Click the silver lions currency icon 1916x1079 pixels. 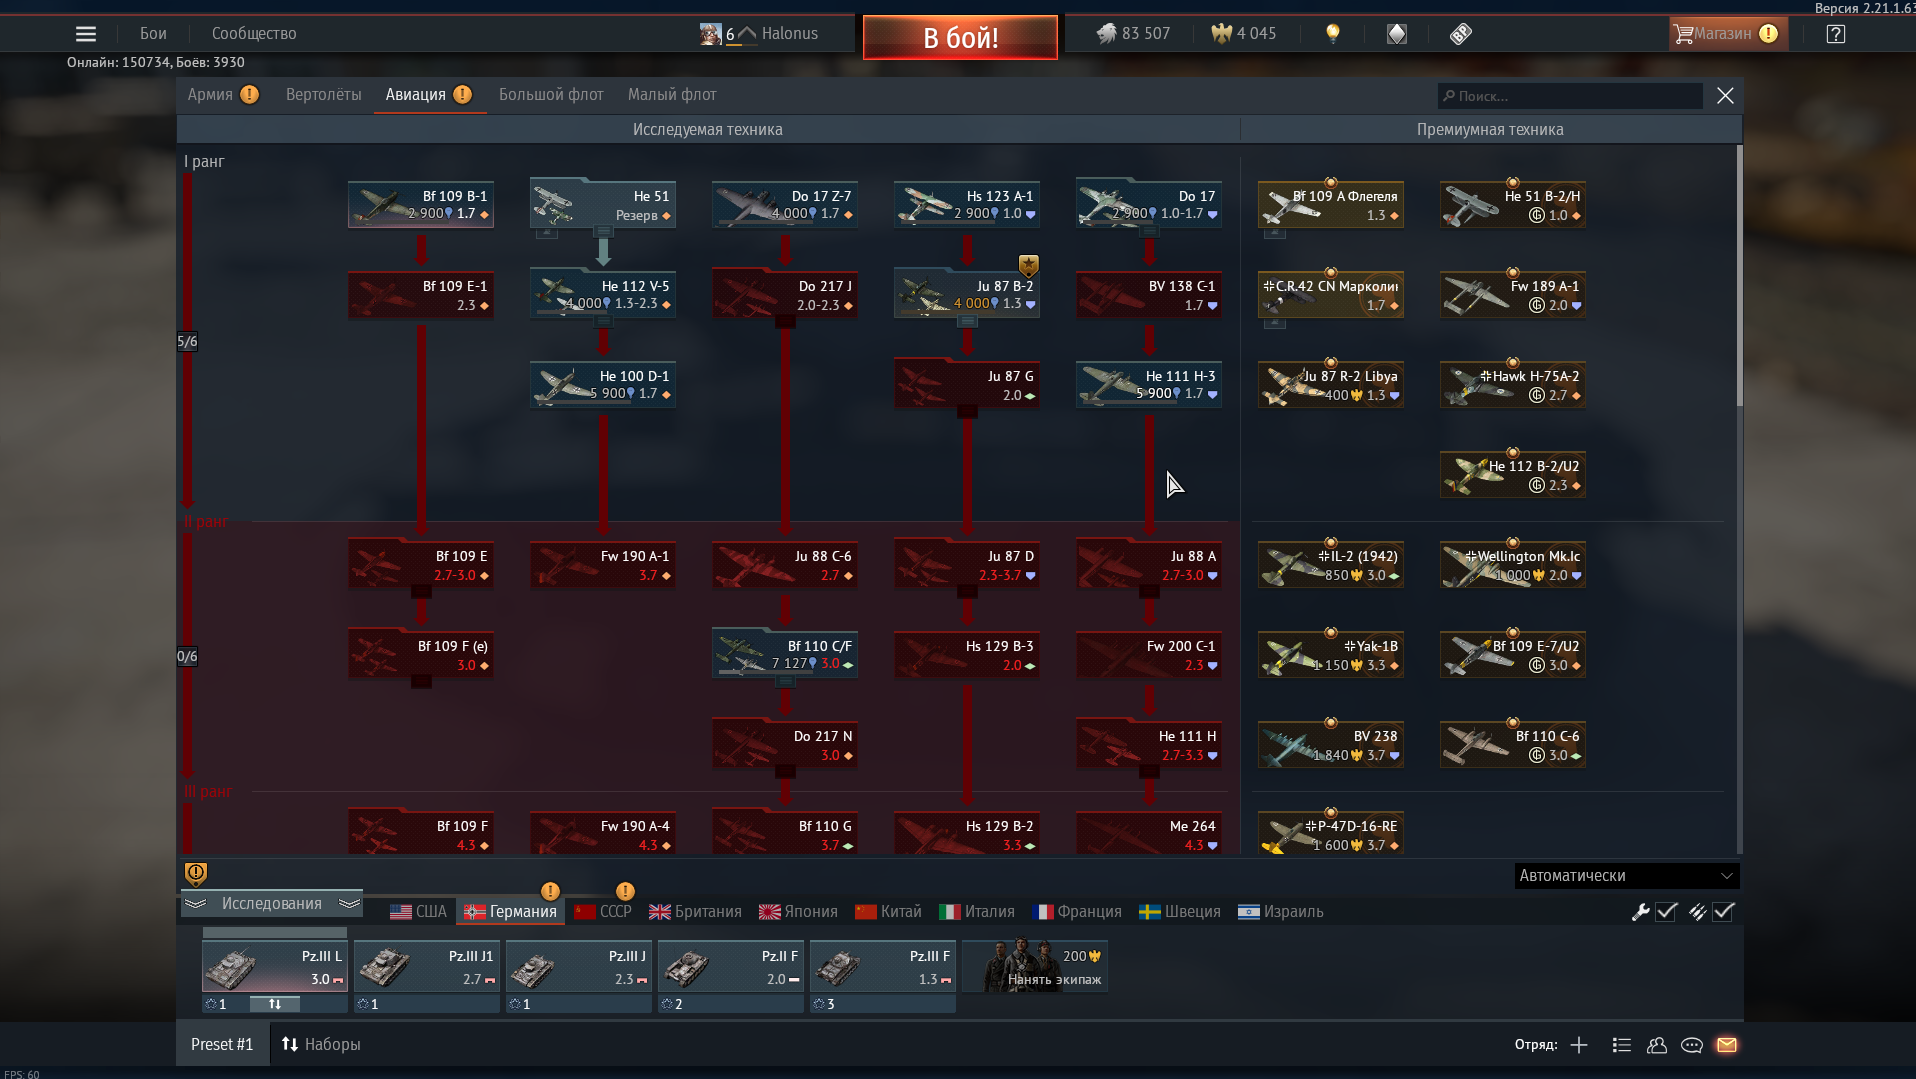pos(1106,34)
